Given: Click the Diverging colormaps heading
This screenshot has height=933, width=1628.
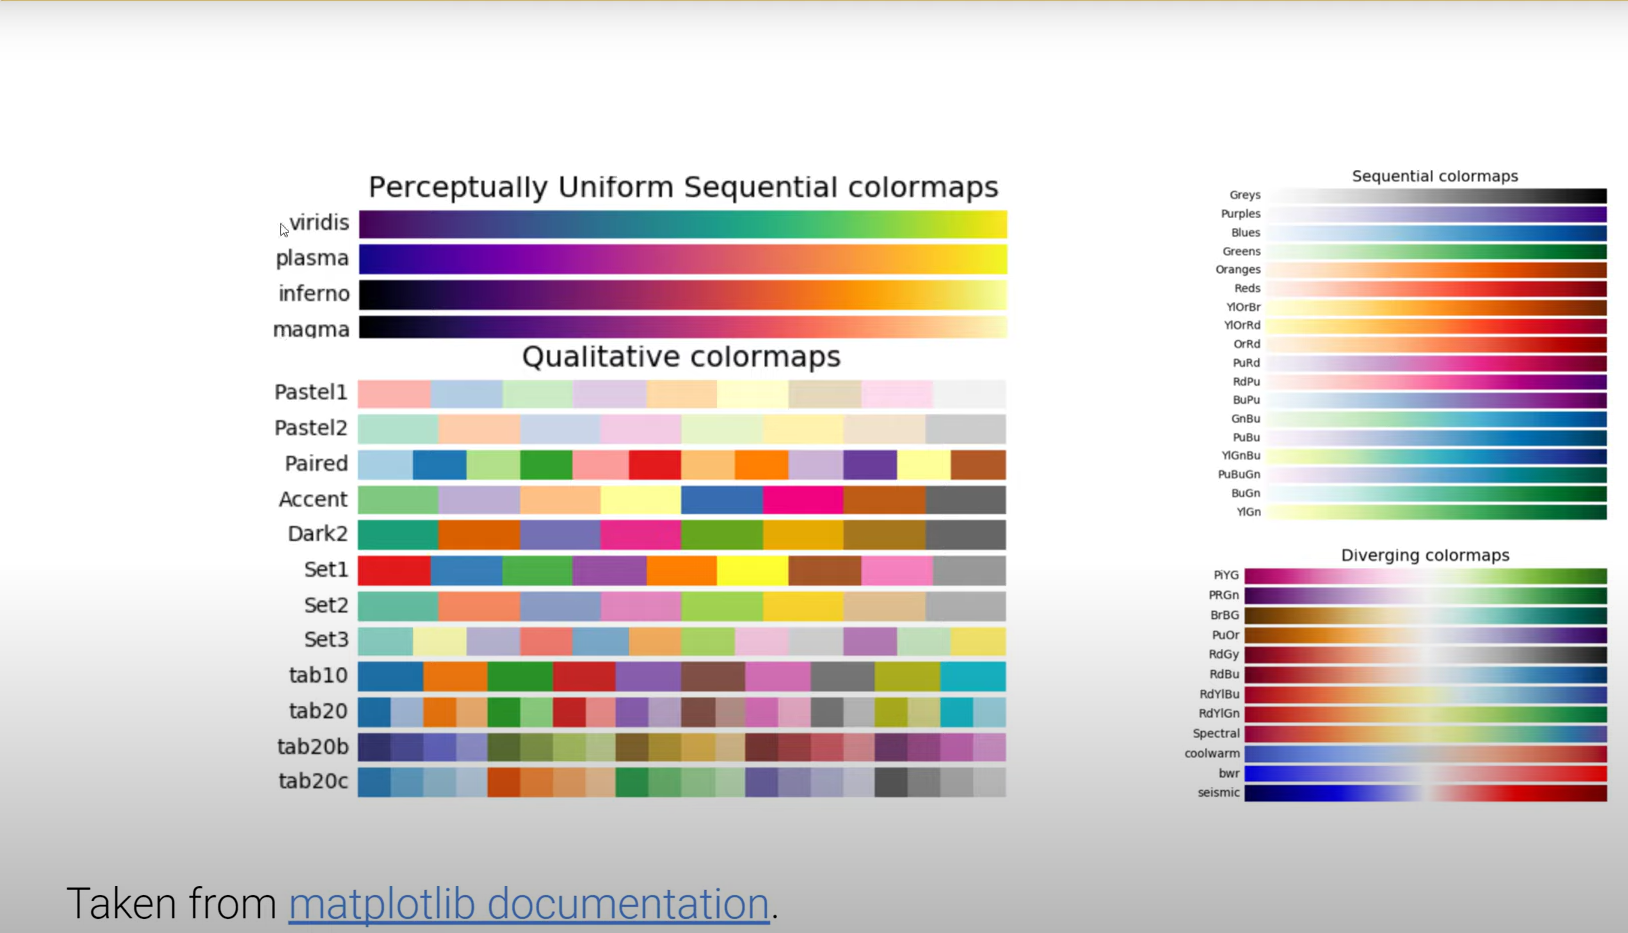Looking at the screenshot, I should [x=1425, y=555].
